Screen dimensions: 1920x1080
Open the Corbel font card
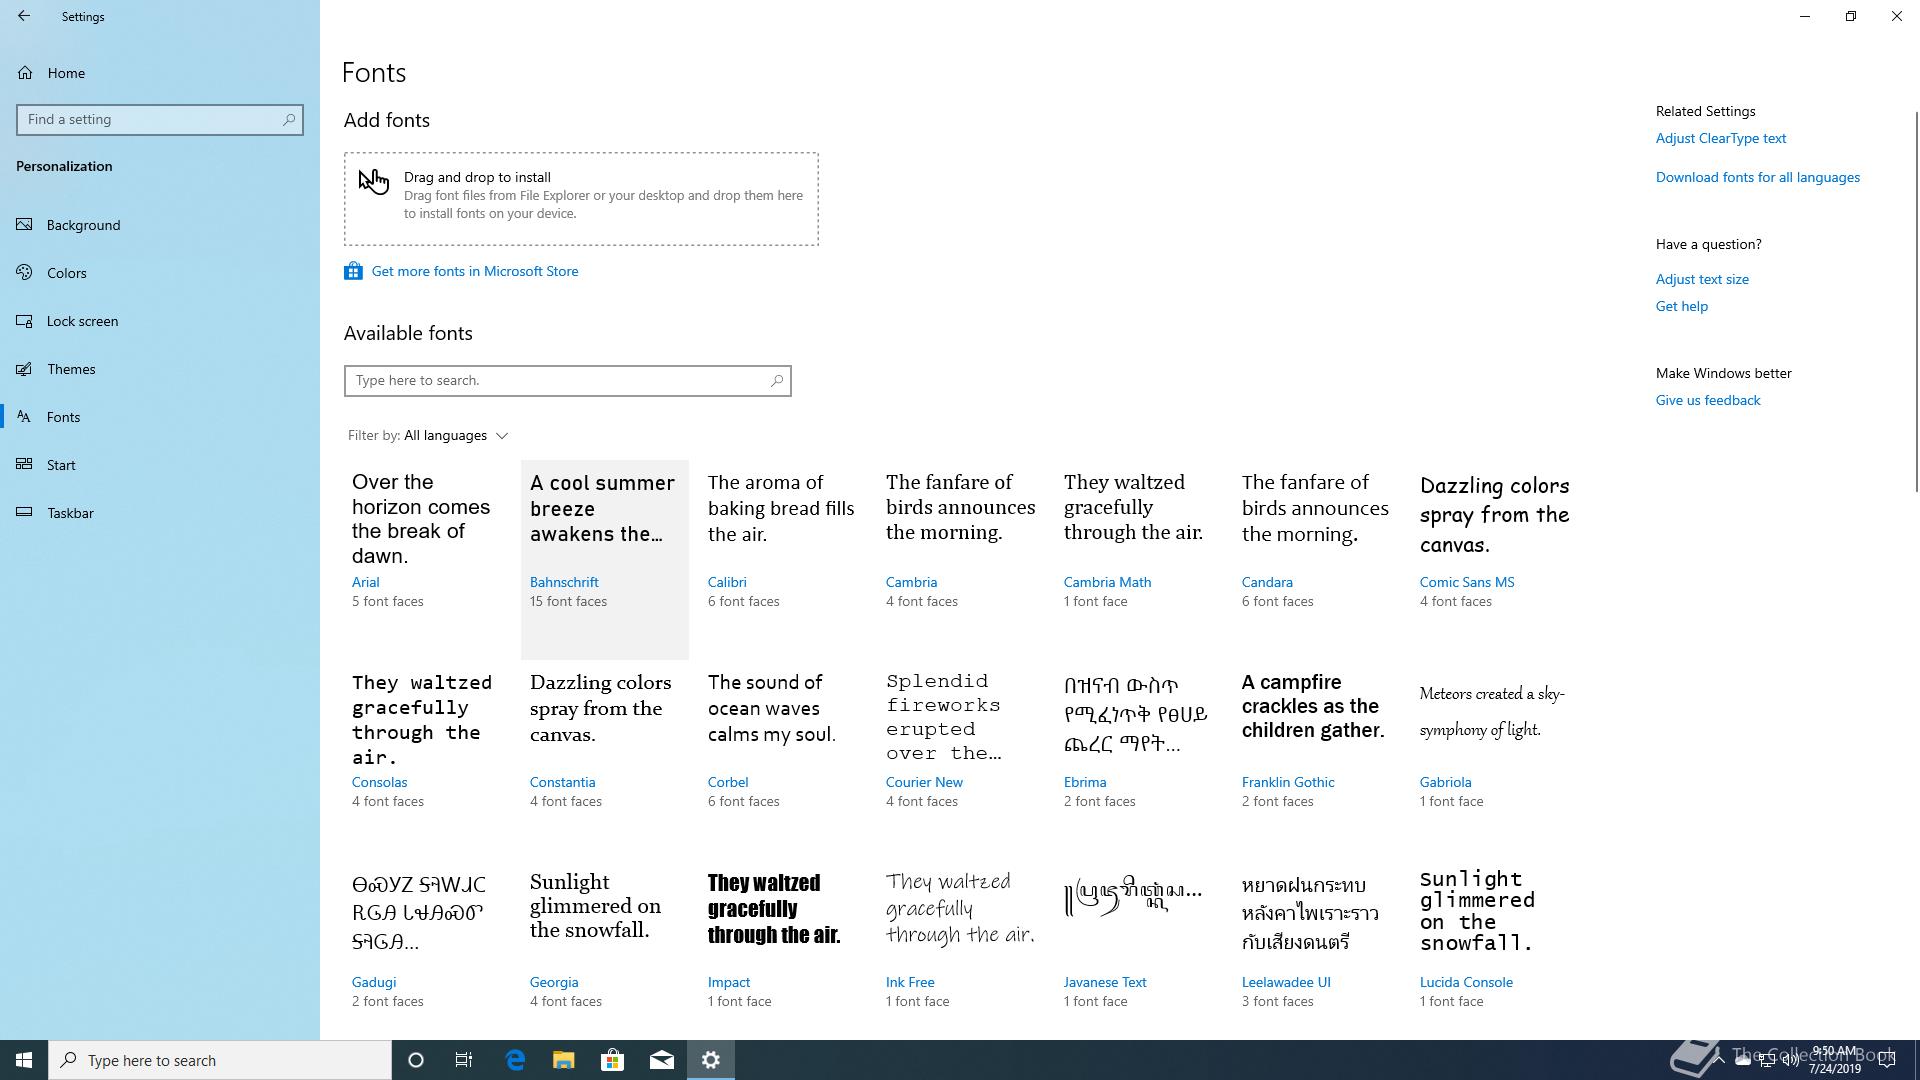783,760
